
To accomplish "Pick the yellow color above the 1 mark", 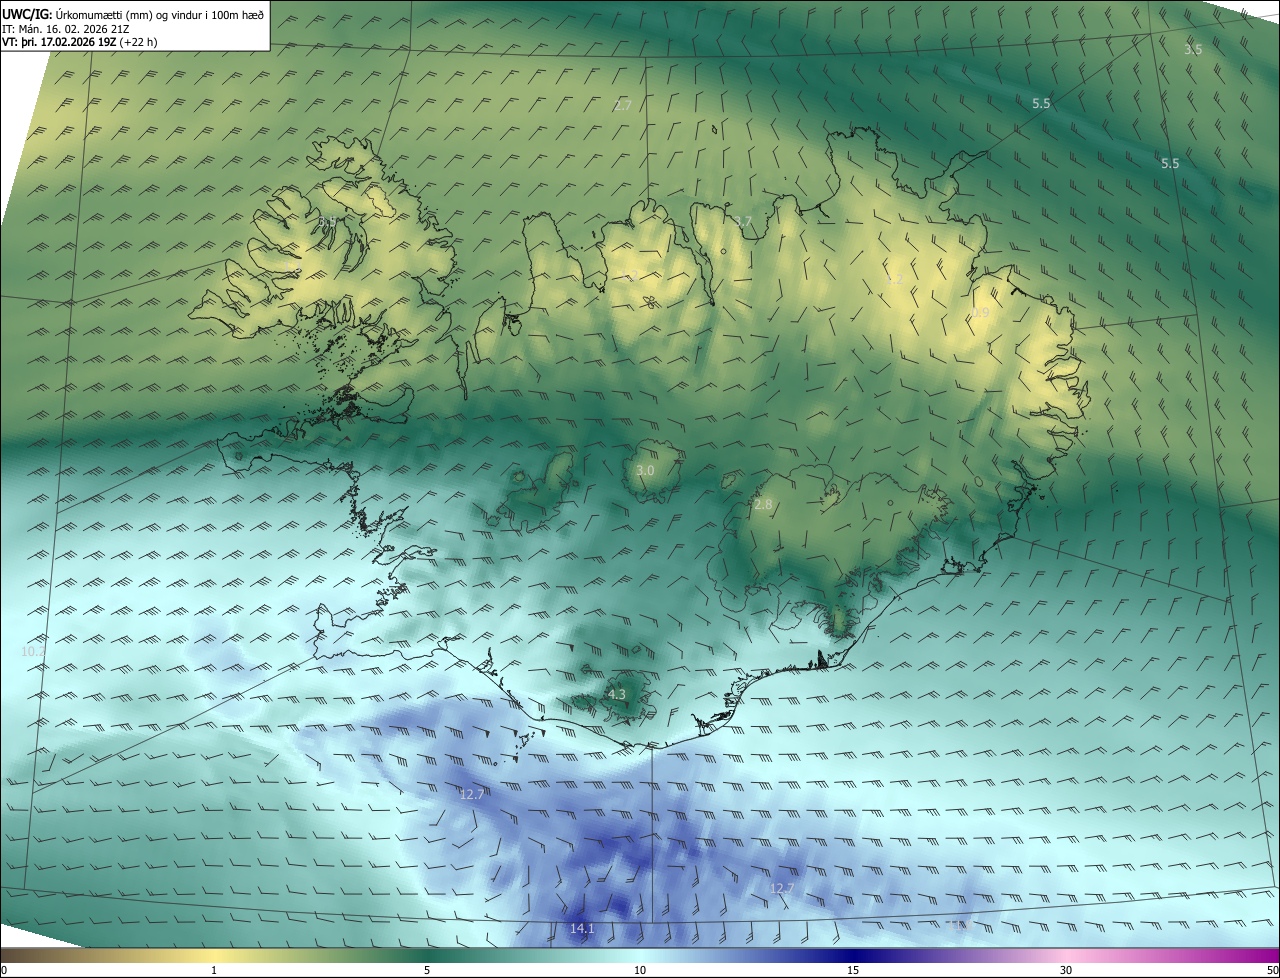I will pos(214,955).
